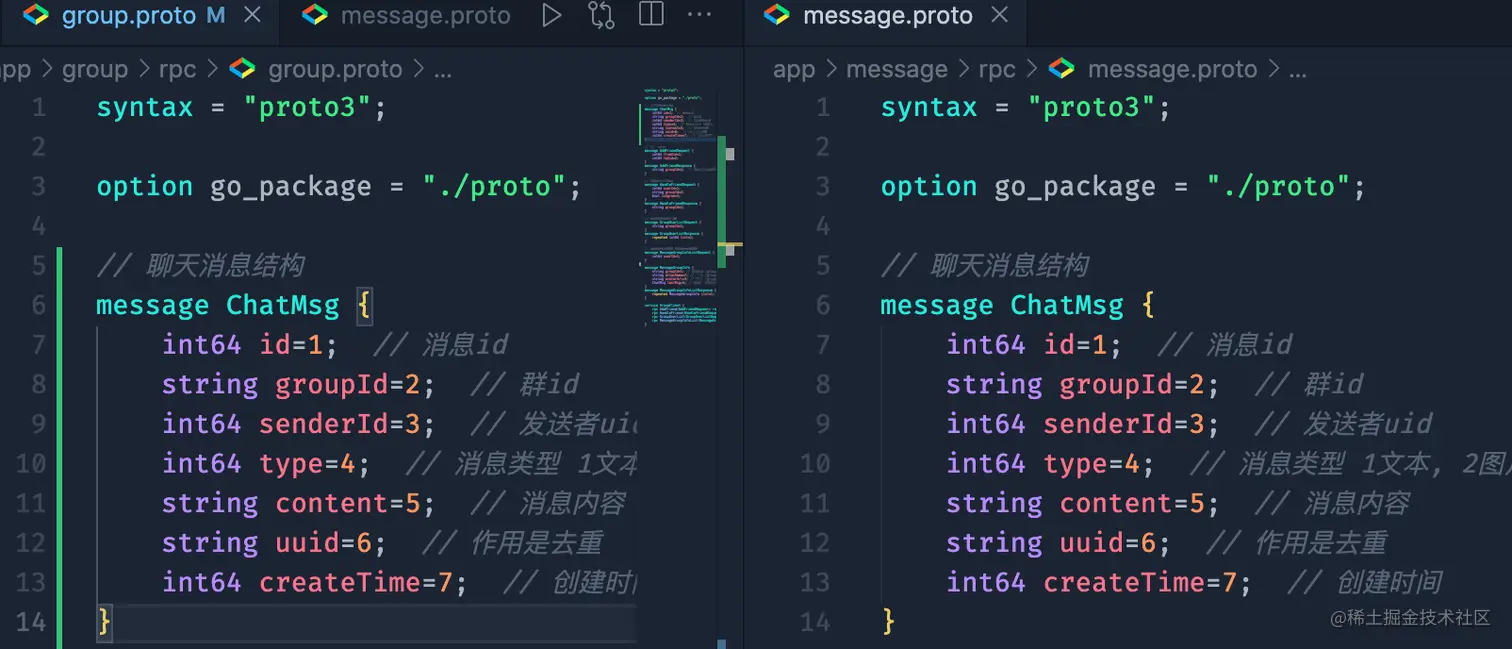Click line number 10 in right editor
Viewport: 1512px width, 649px height.
click(x=815, y=464)
